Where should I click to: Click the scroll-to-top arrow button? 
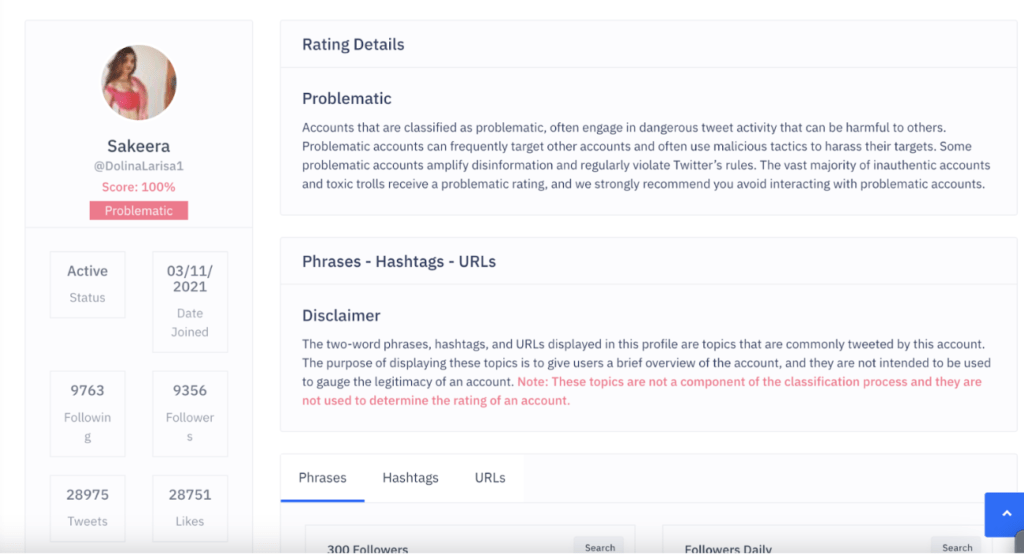1005,514
